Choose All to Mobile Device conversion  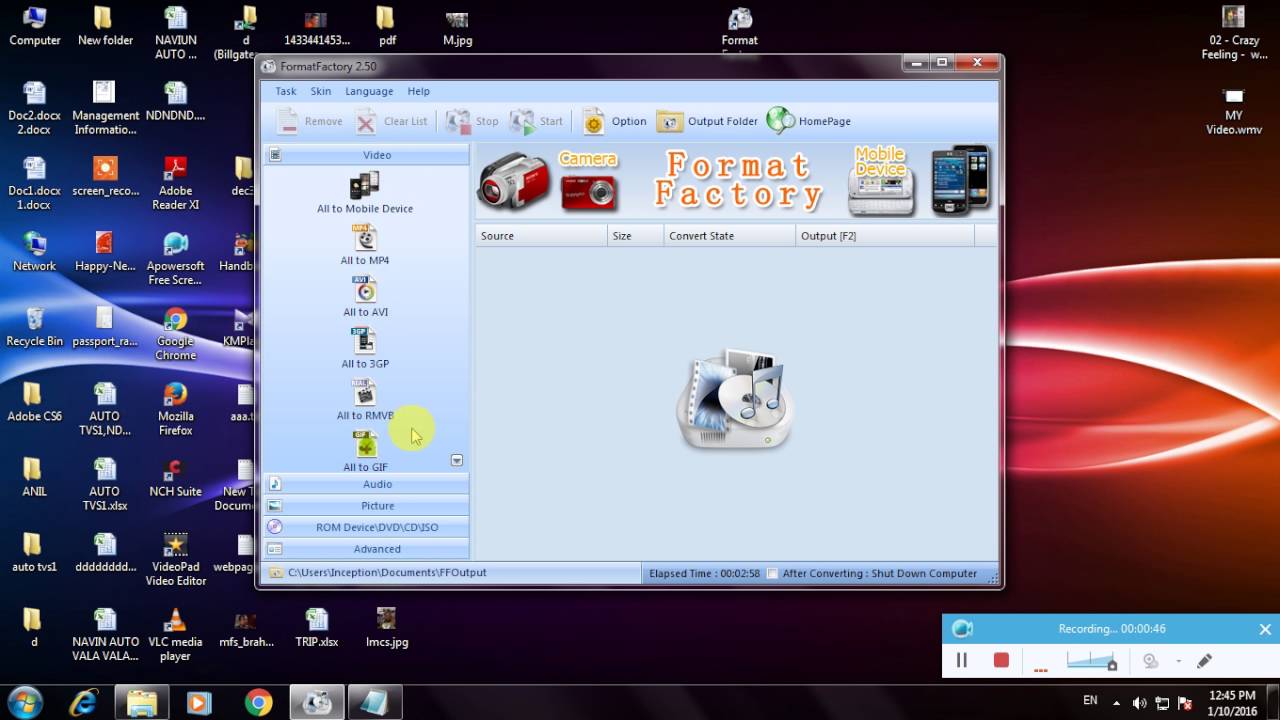pos(365,193)
